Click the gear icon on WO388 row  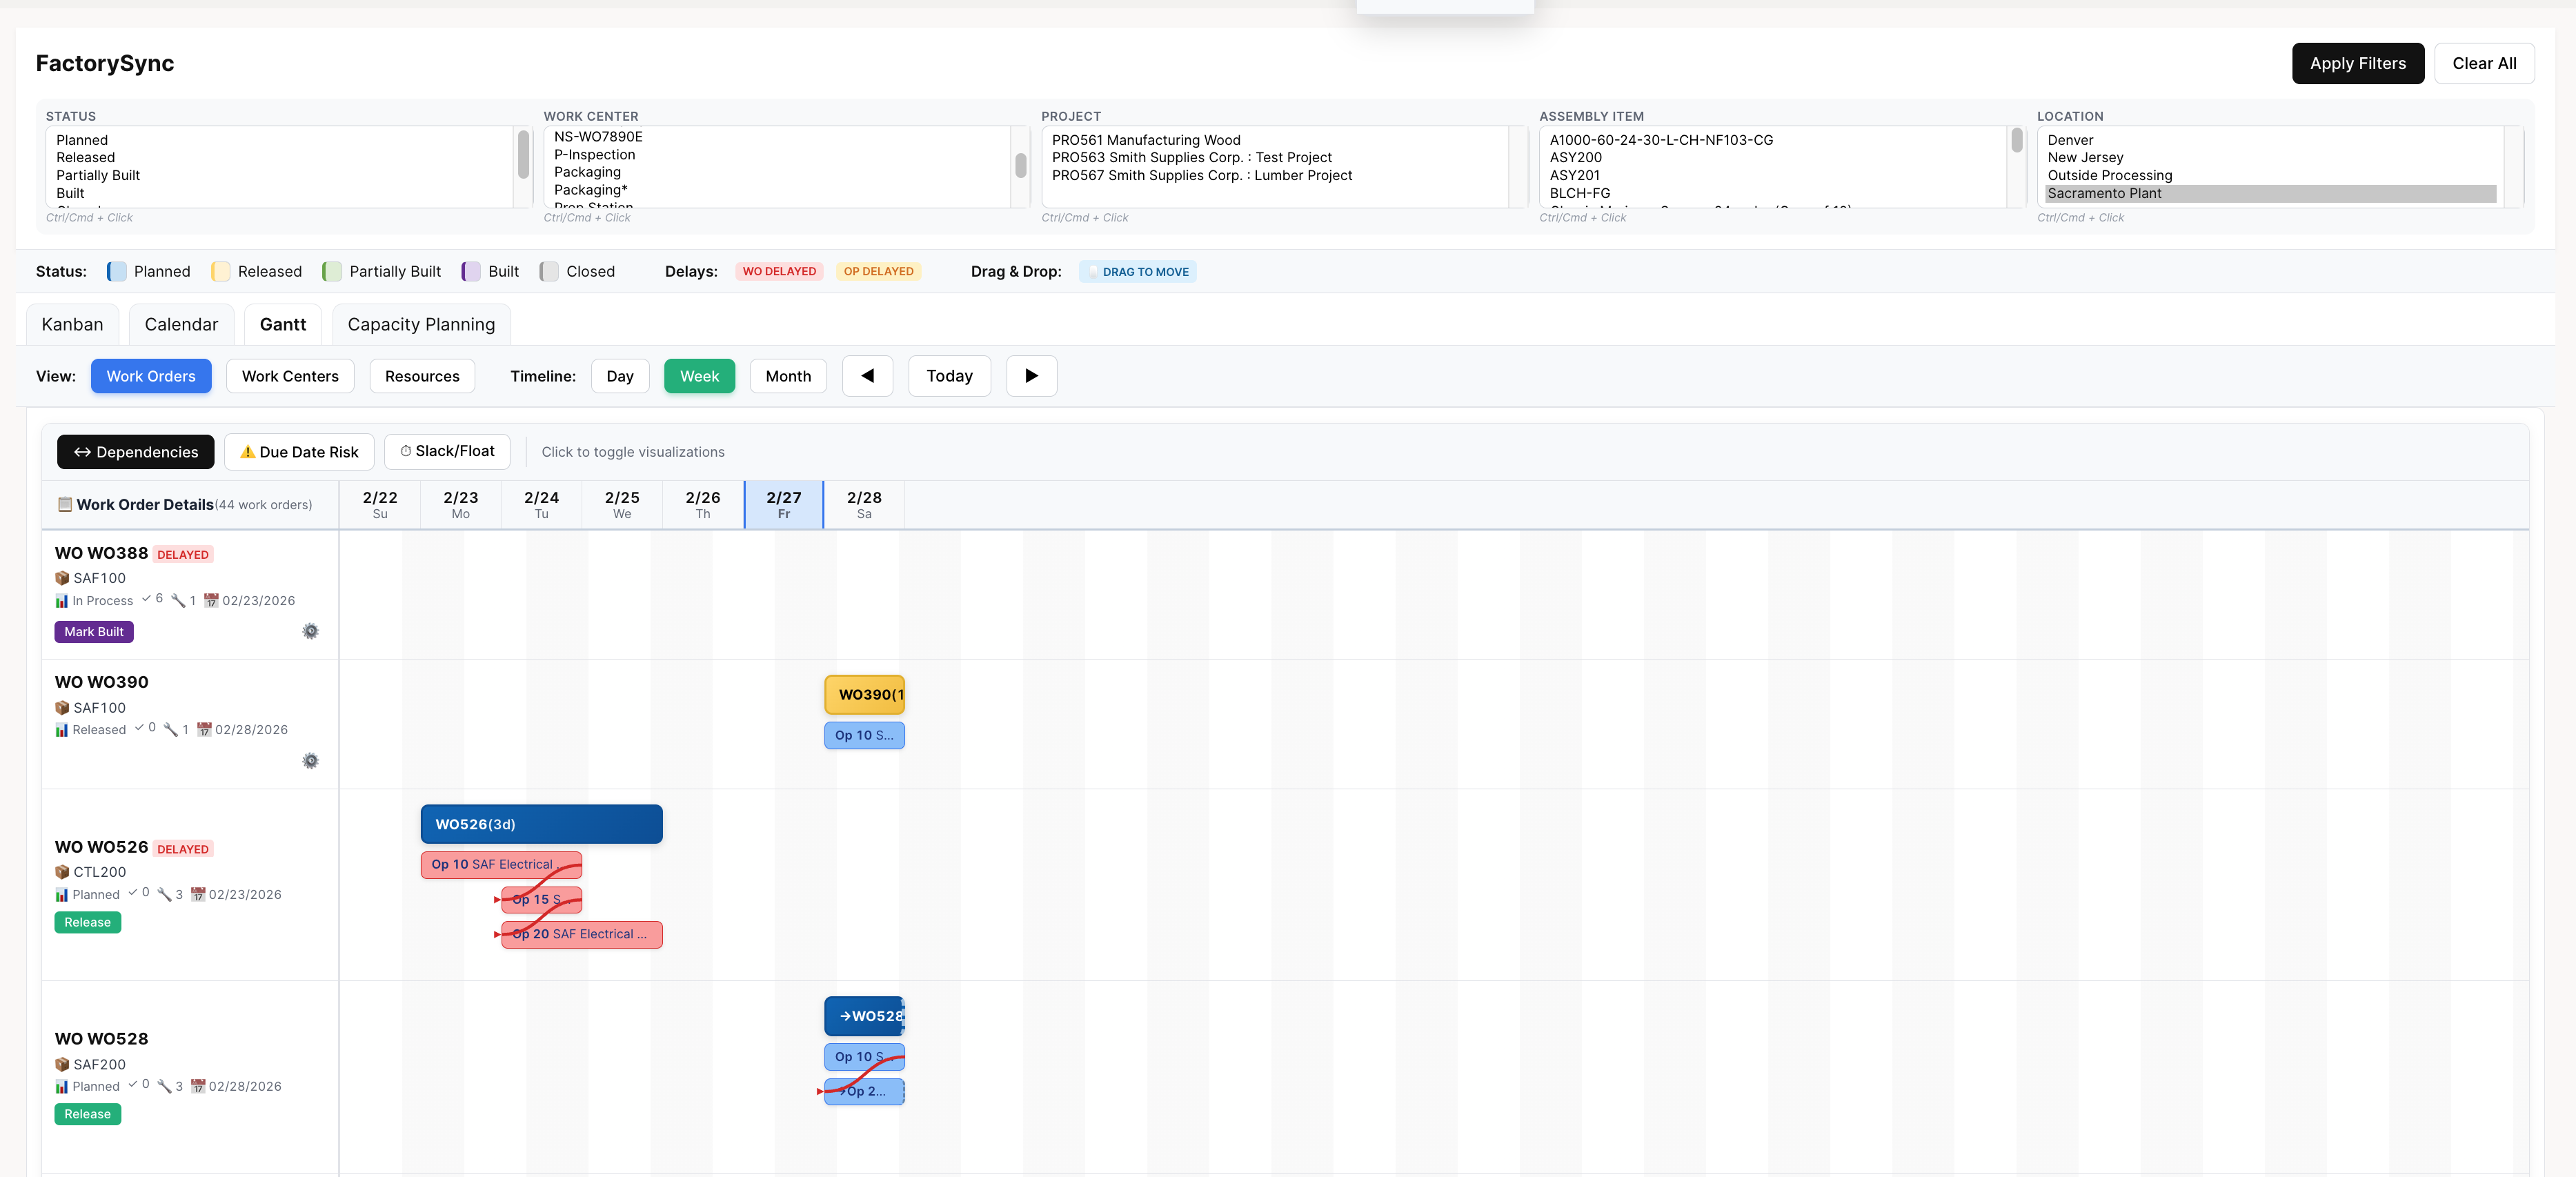310,631
